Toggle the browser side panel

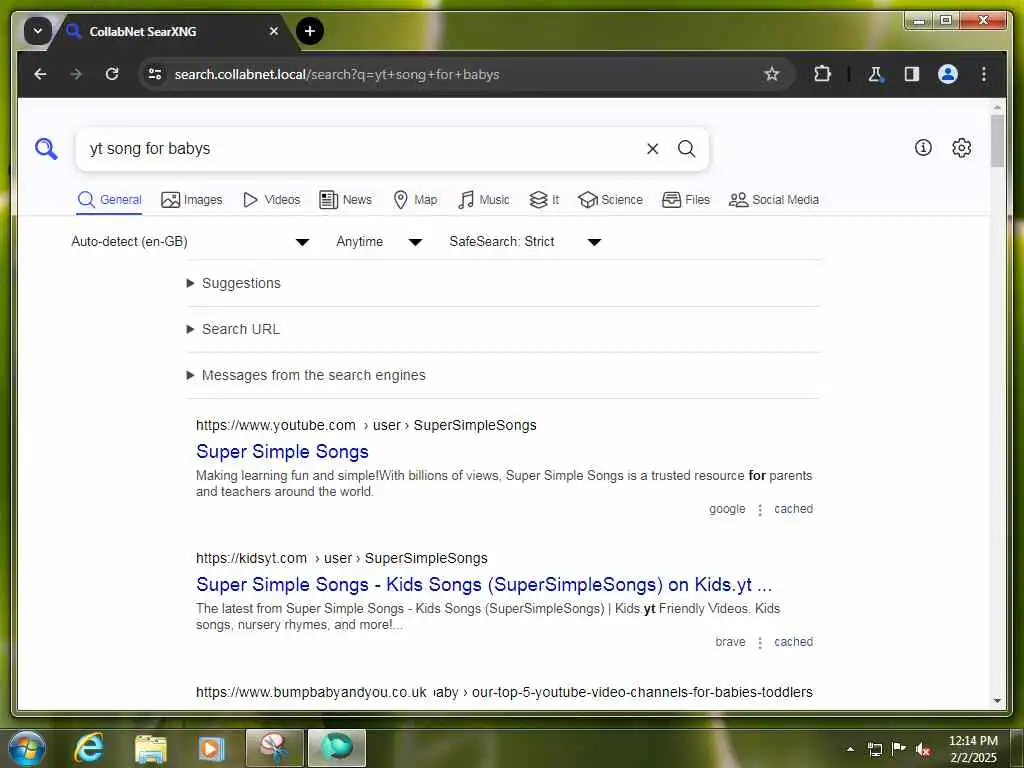(912, 74)
